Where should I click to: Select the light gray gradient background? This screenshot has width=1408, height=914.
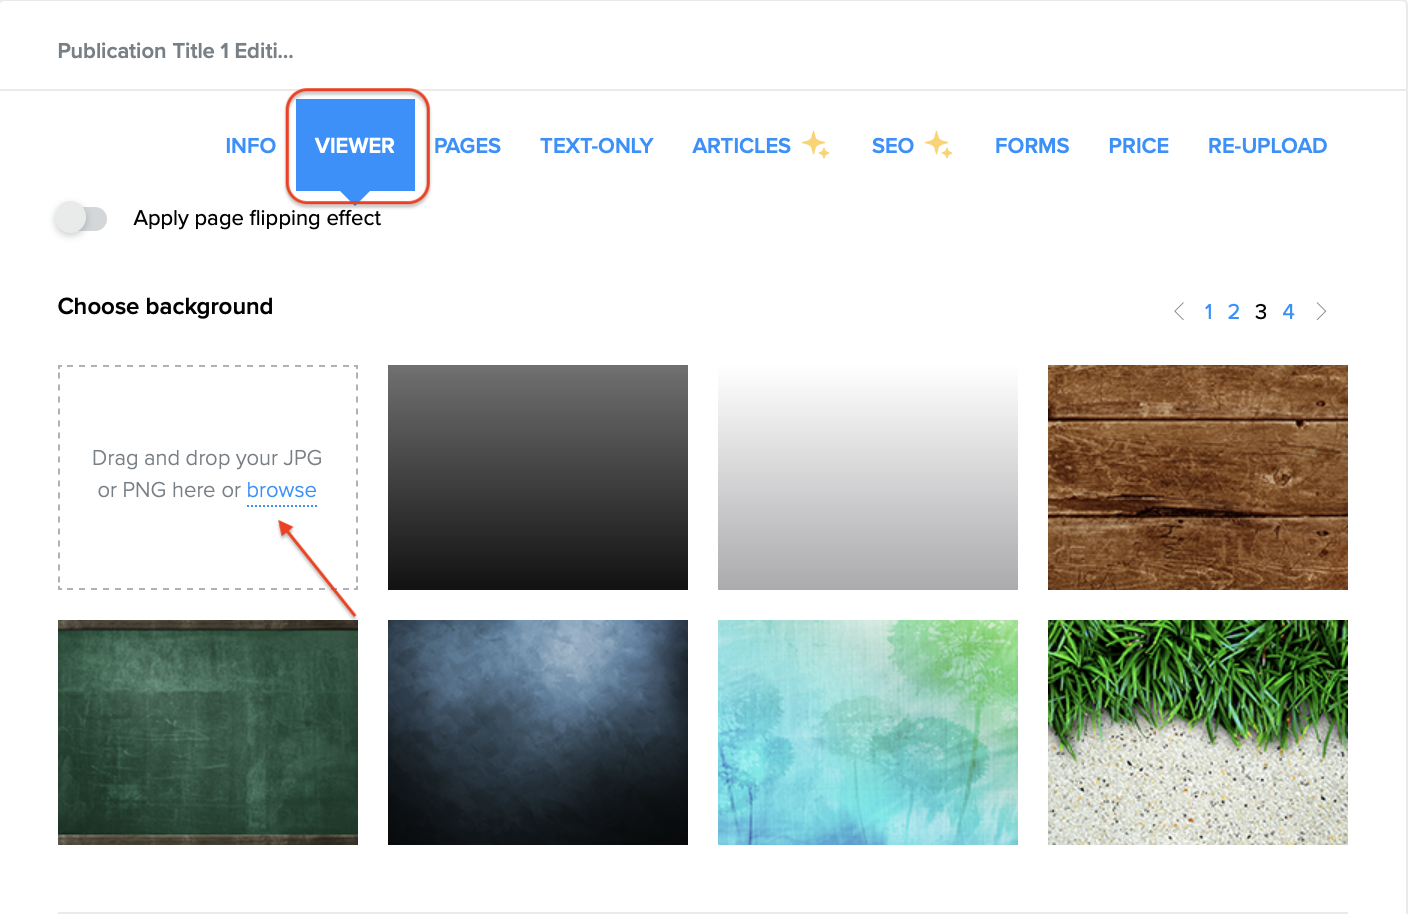coord(867,477)
